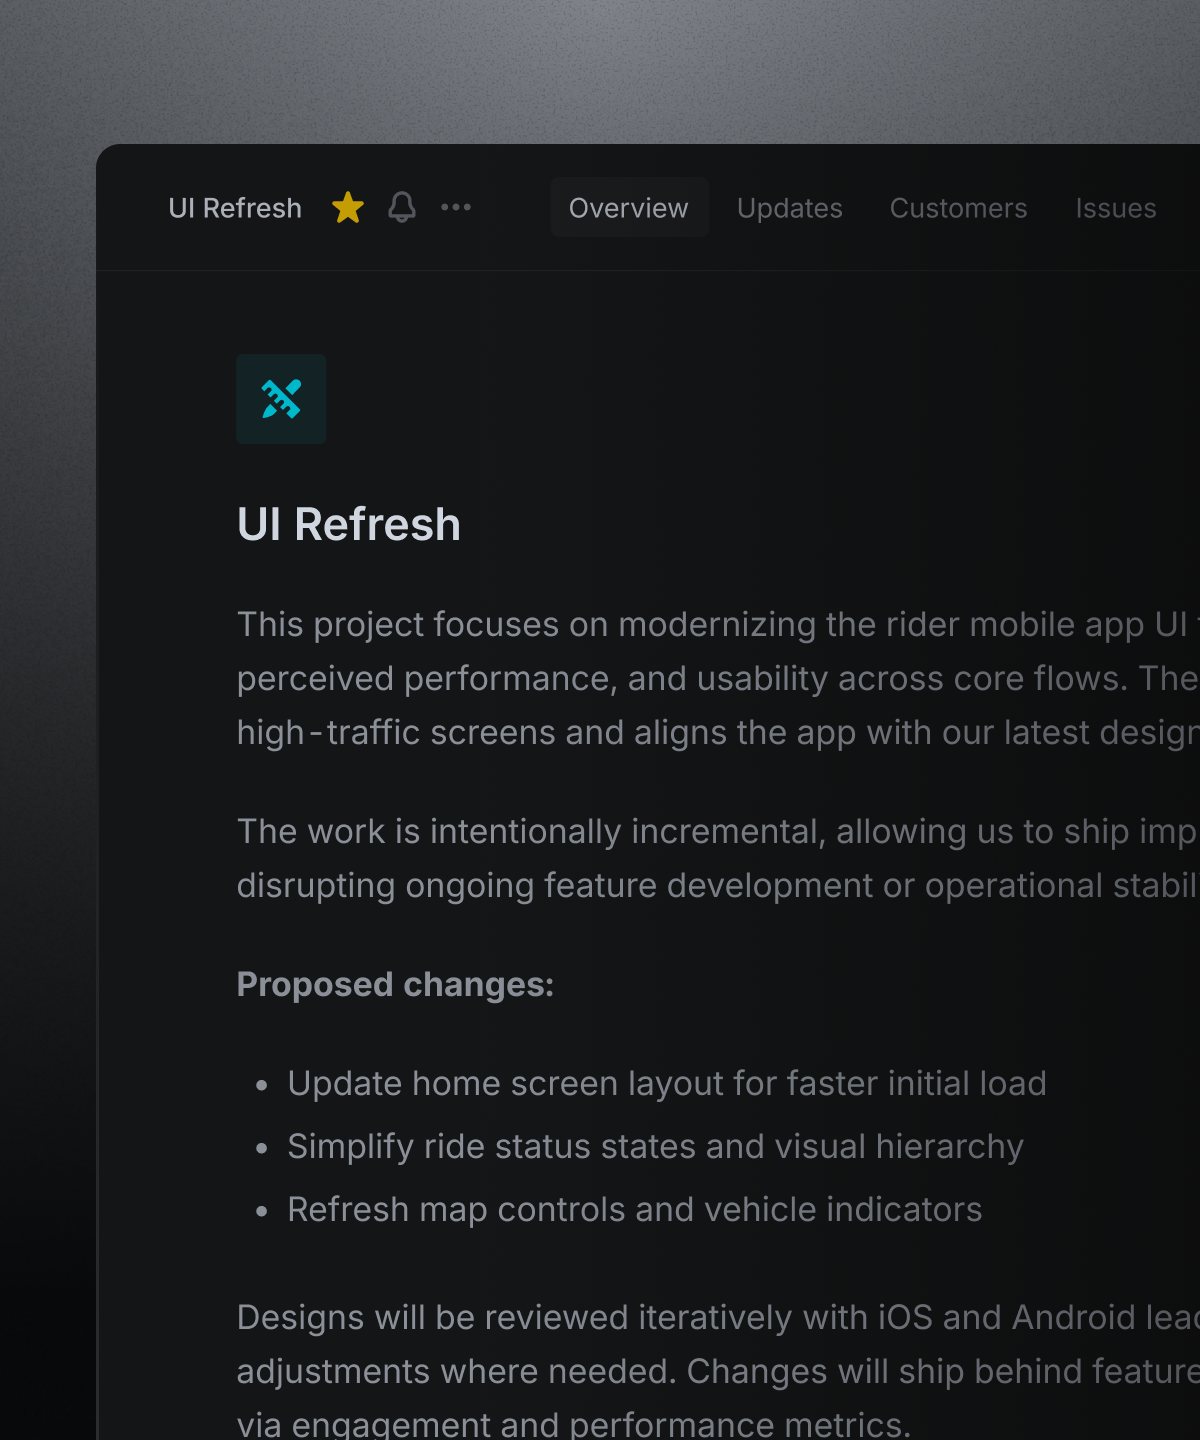Click the 'Simplify ride status states' bullet
The height and width of the screenshot is (1440, 1200).
(655, 1147)
